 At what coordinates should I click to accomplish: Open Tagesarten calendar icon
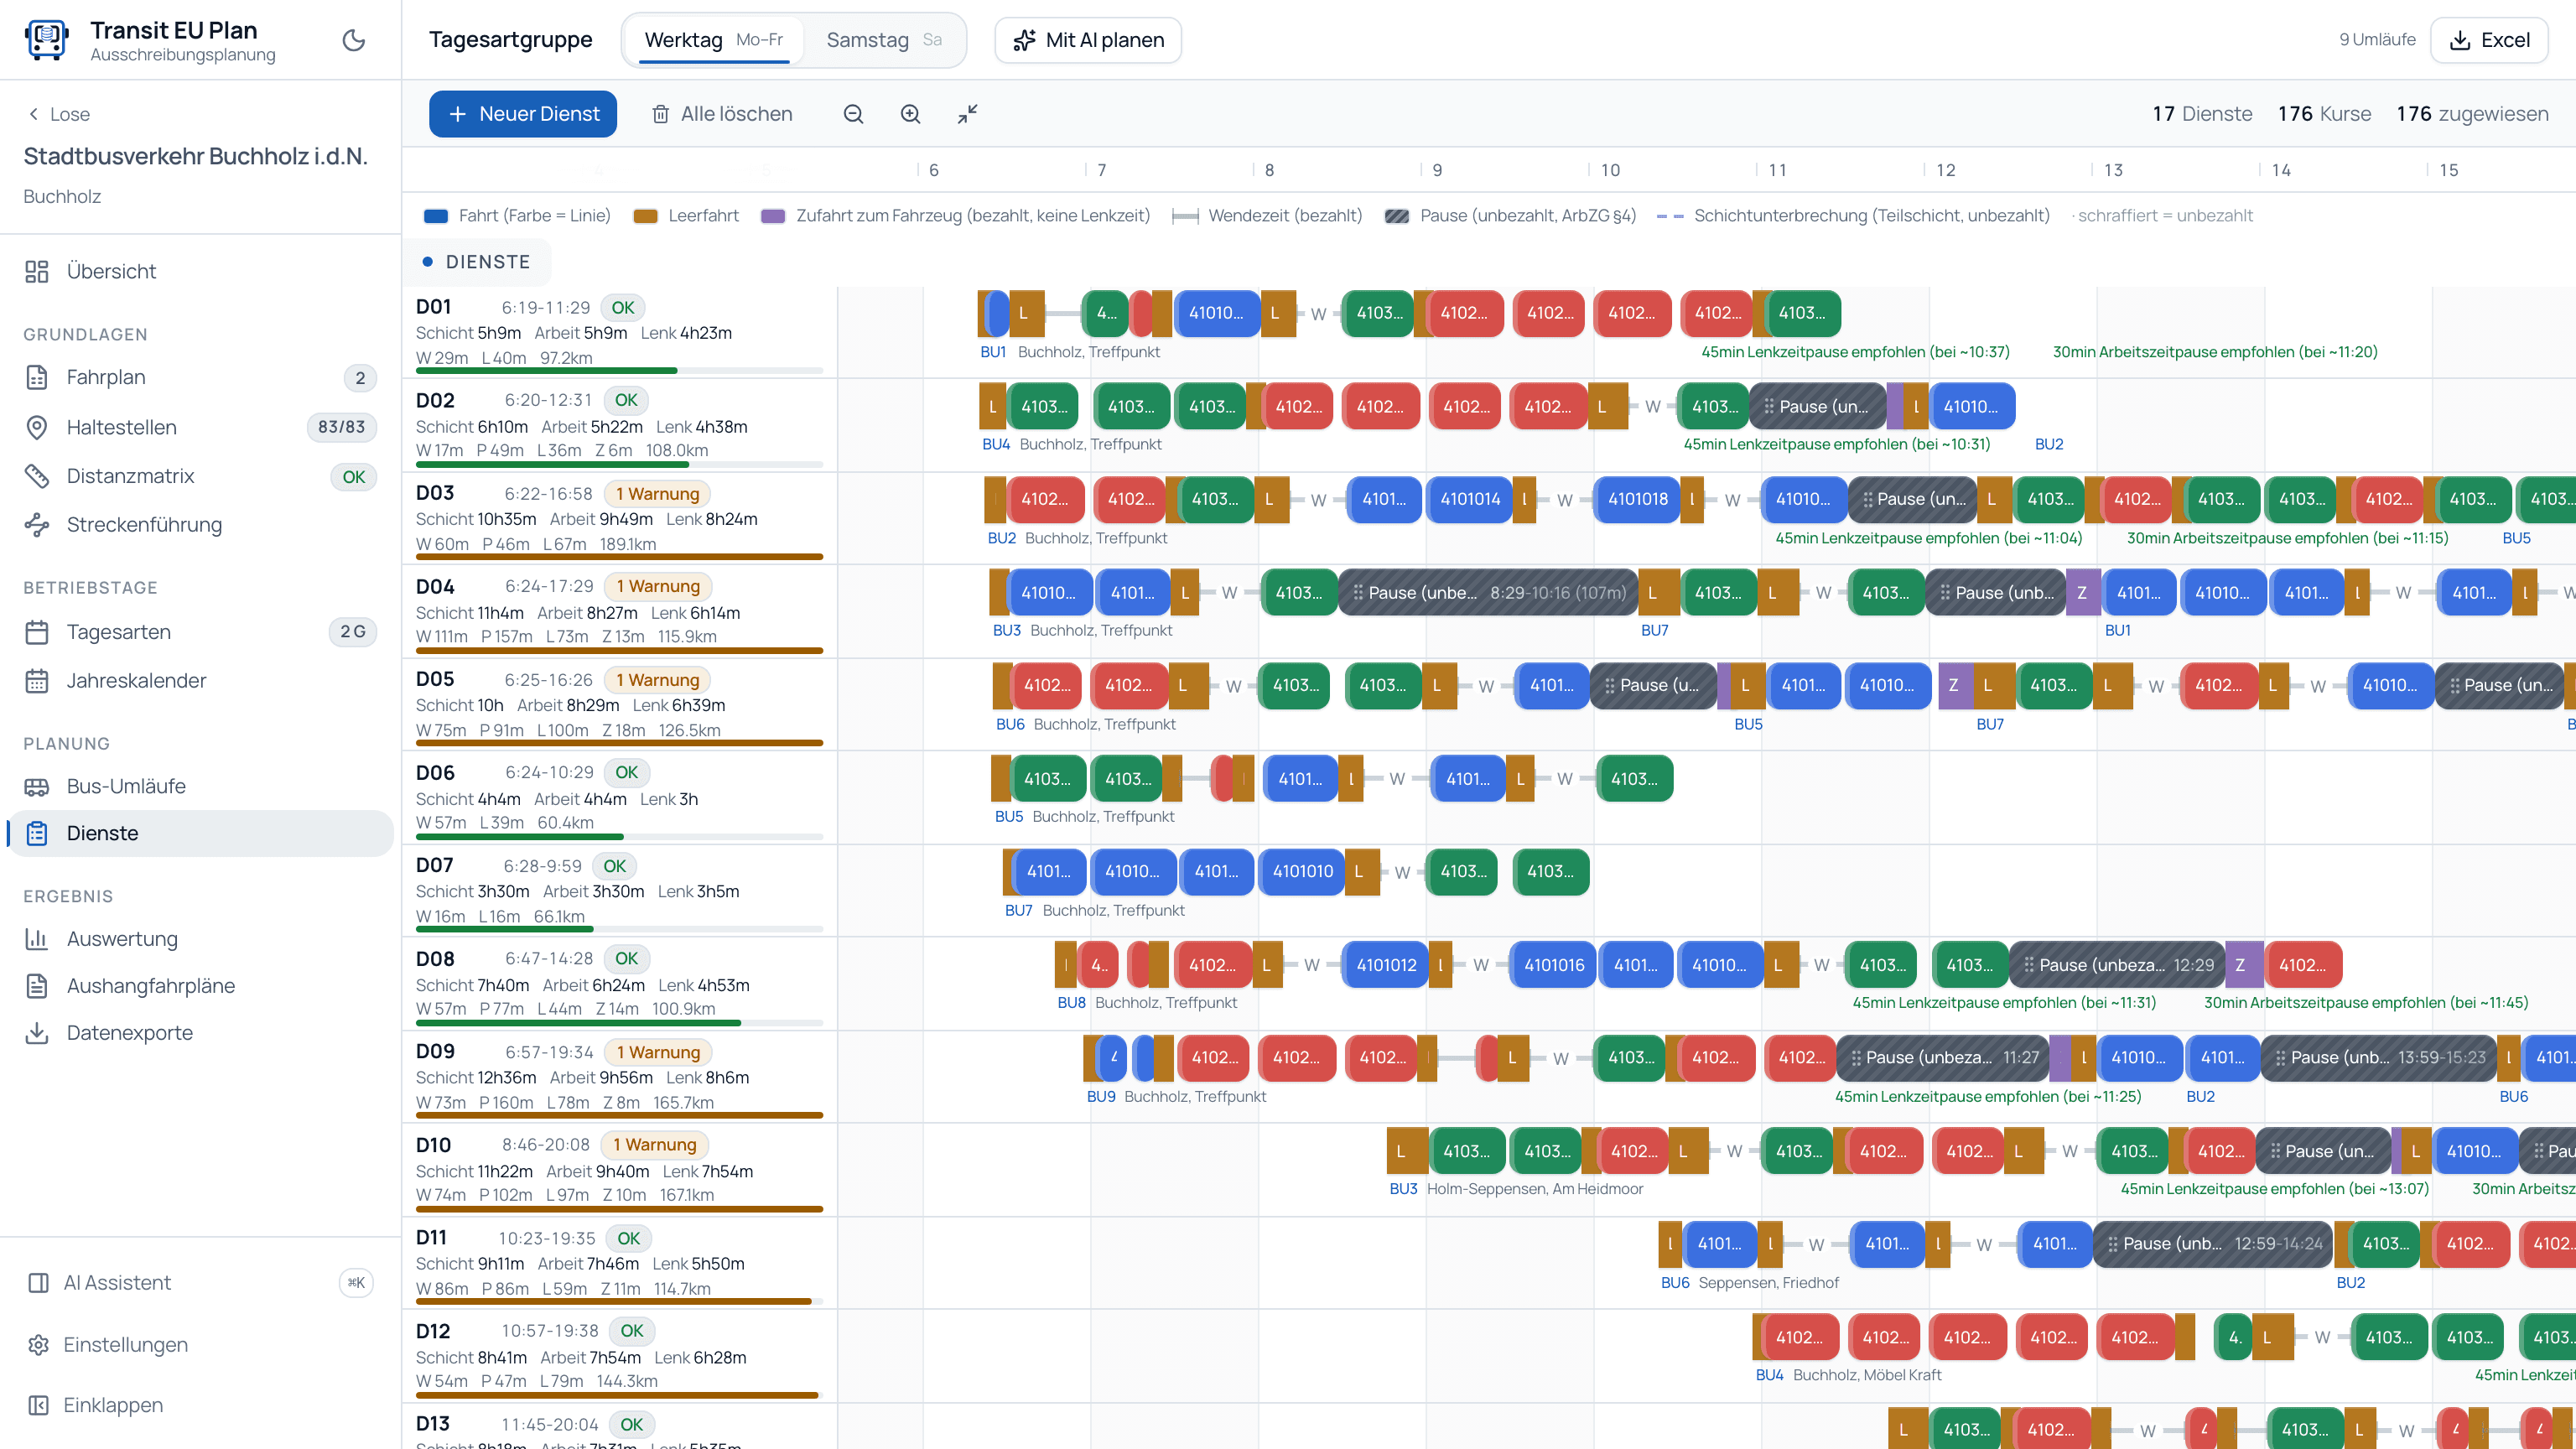[37, 632]
